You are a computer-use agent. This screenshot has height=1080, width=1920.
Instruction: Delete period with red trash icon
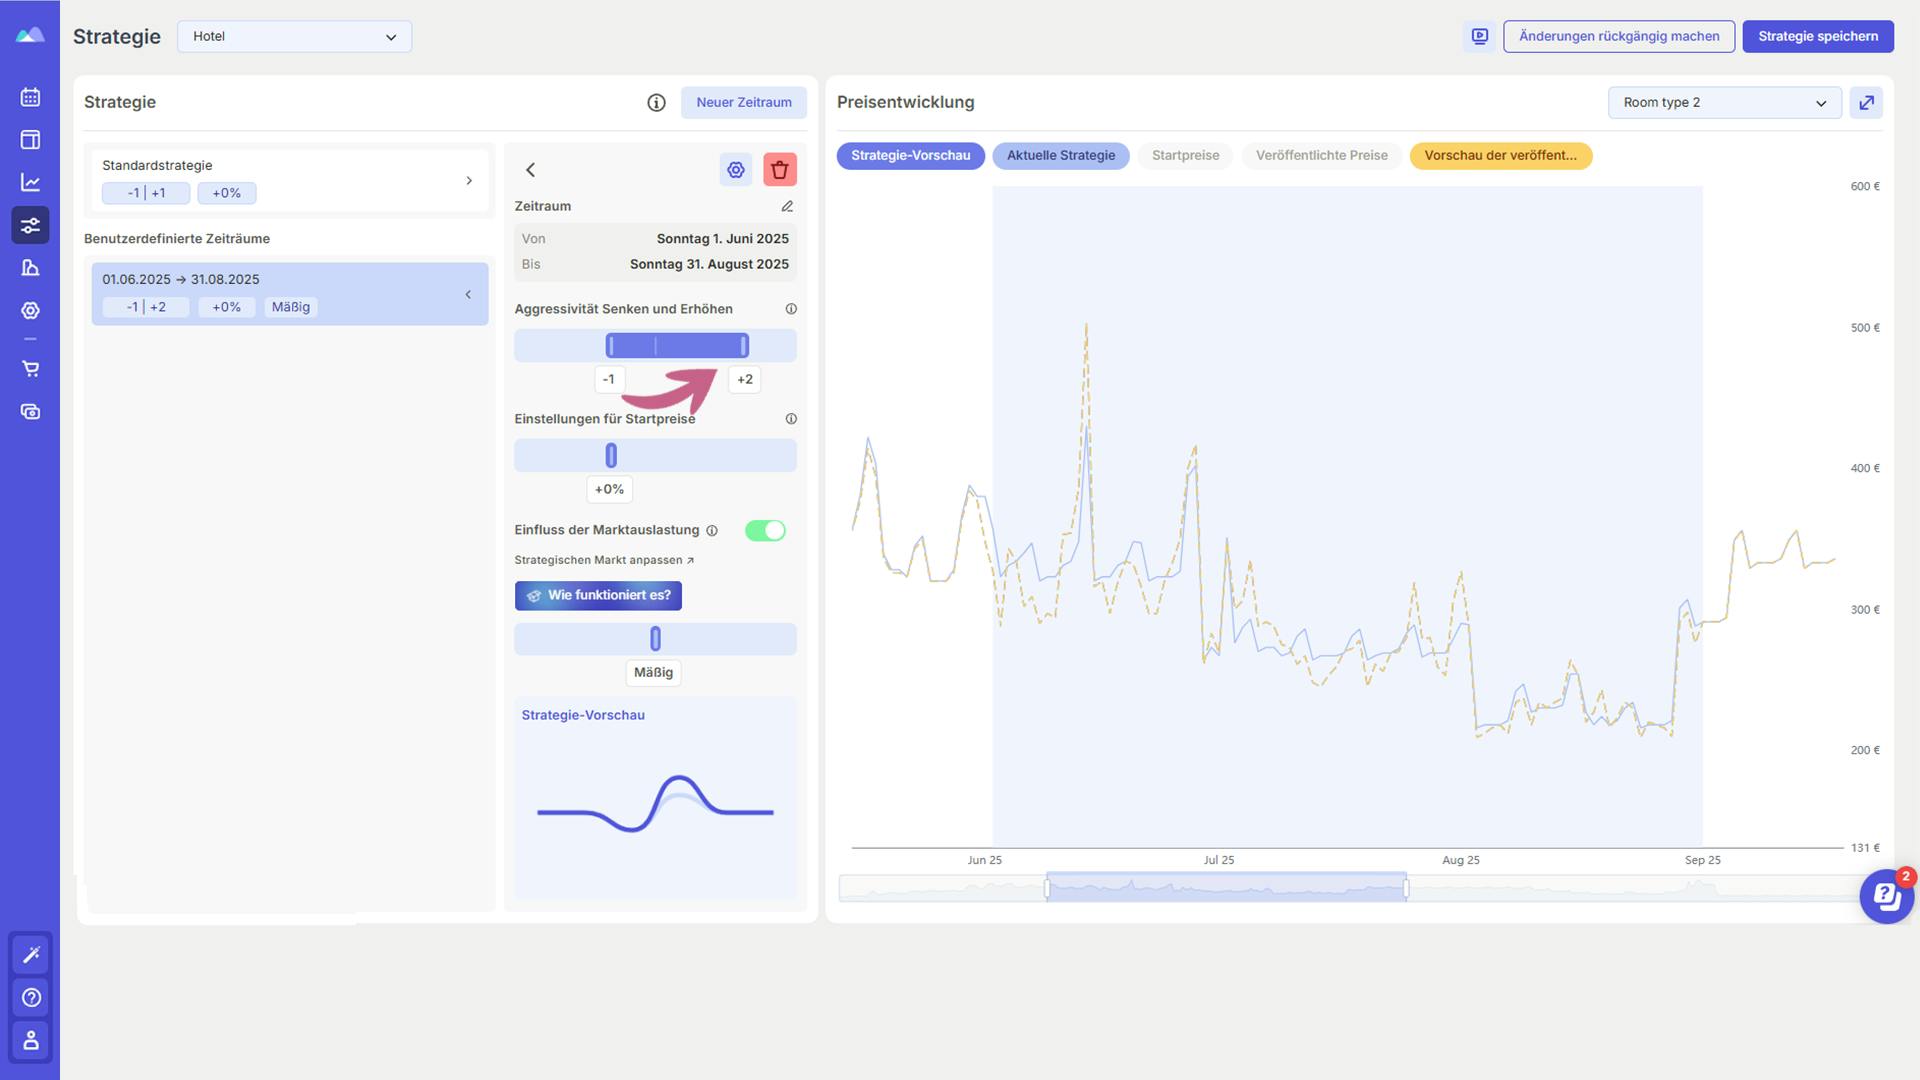point(780,170)
